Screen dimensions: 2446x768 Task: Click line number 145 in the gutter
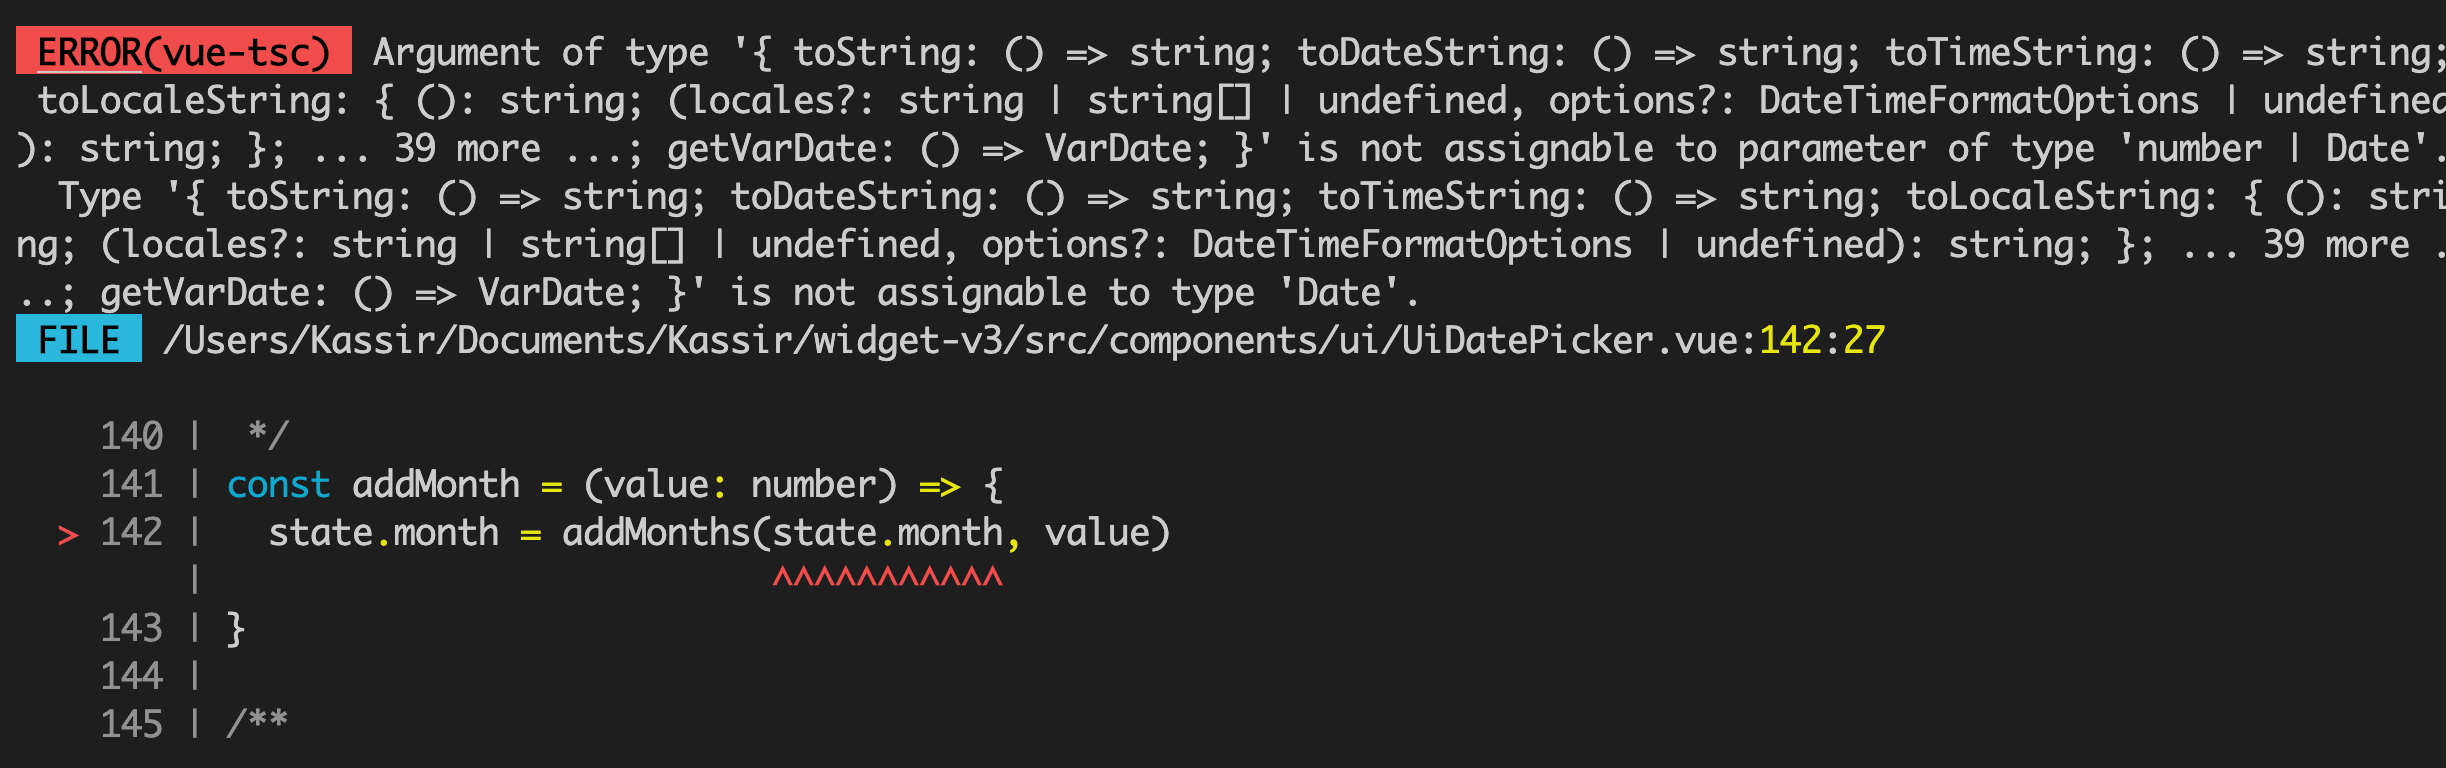point(131,724)
